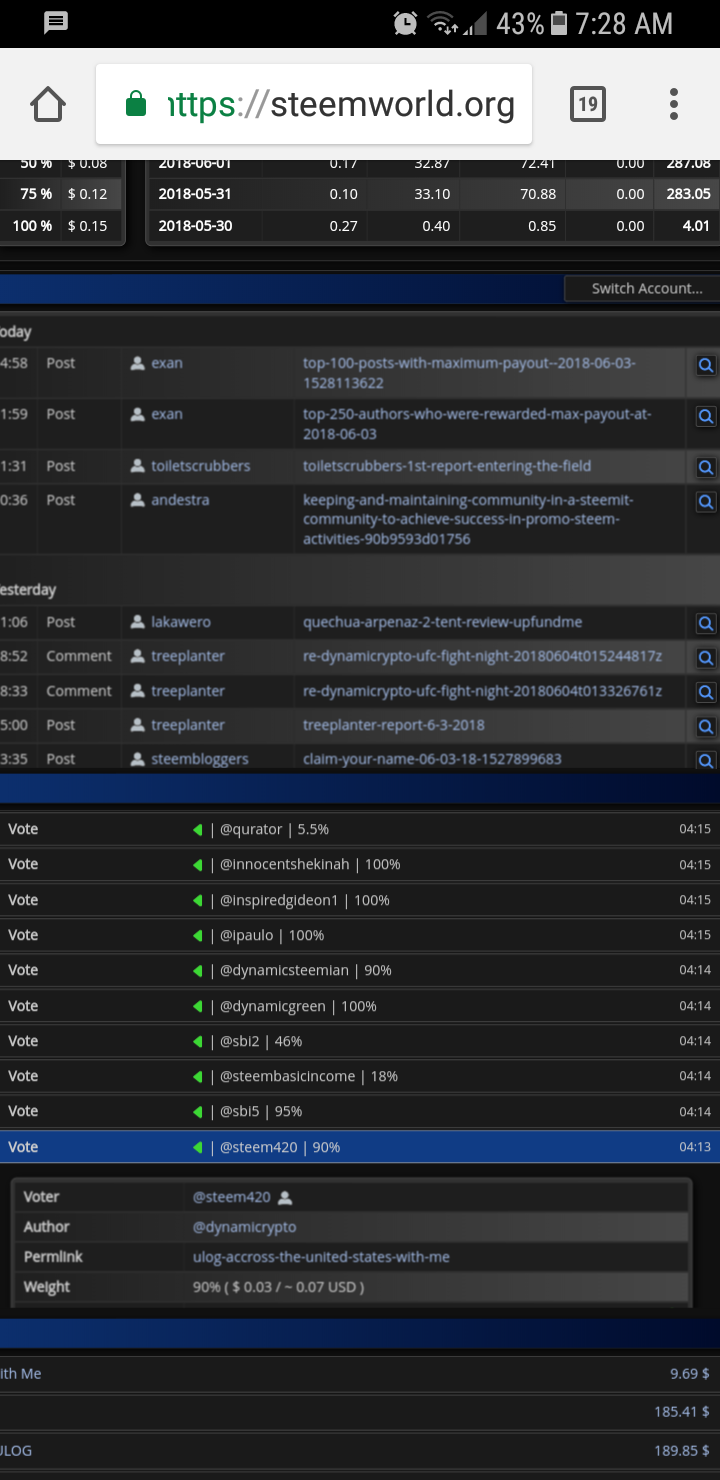Screen dimensions: 720x1480
Task: Open the top-100-posts-with-maximum-payout link
Action: coord(469,373)
